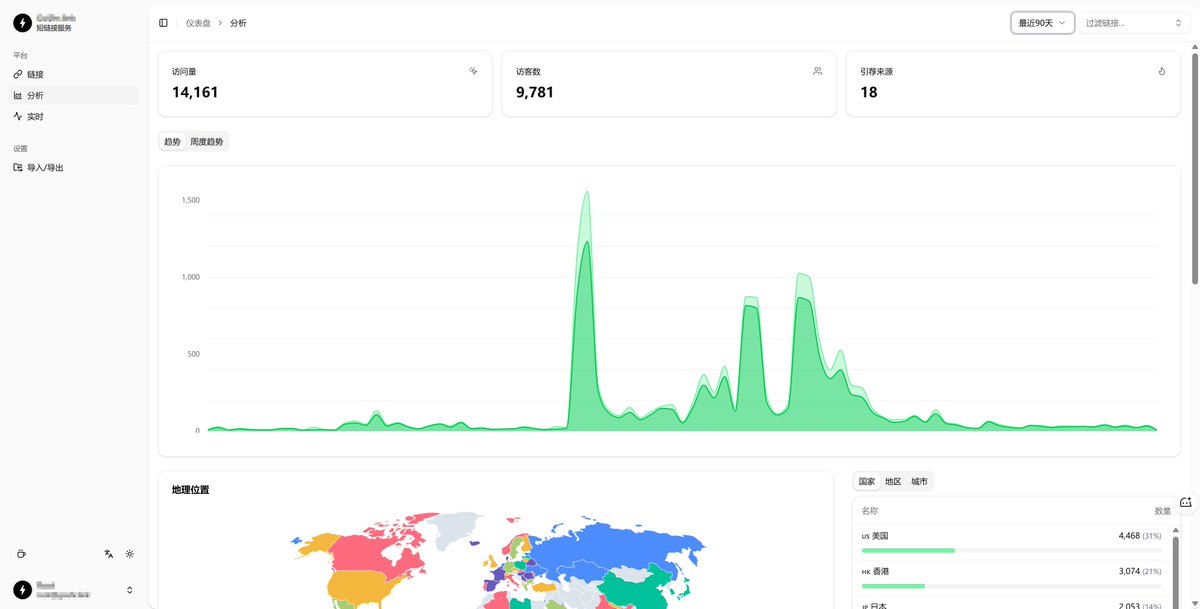The width and height of the screenshot is (1200, 609).
Task: Click the 美国 green progress bar
Action: [x=908, y=550]
